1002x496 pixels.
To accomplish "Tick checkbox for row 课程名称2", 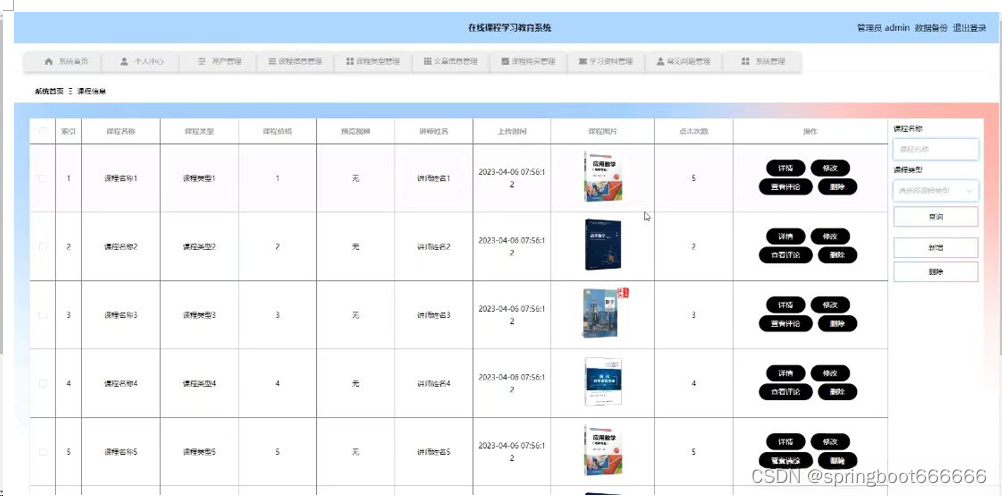I will (x=43, y=246).
